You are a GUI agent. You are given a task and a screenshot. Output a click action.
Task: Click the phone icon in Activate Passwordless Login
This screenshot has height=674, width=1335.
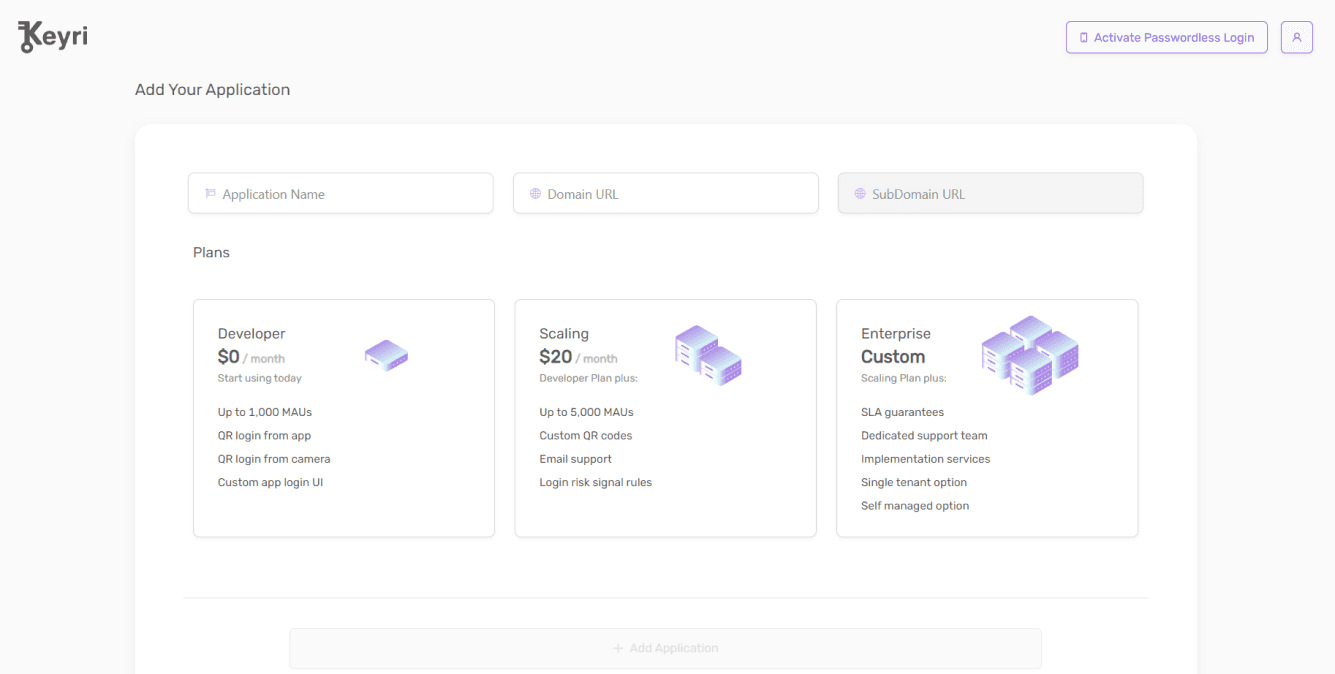[1083, 38]
